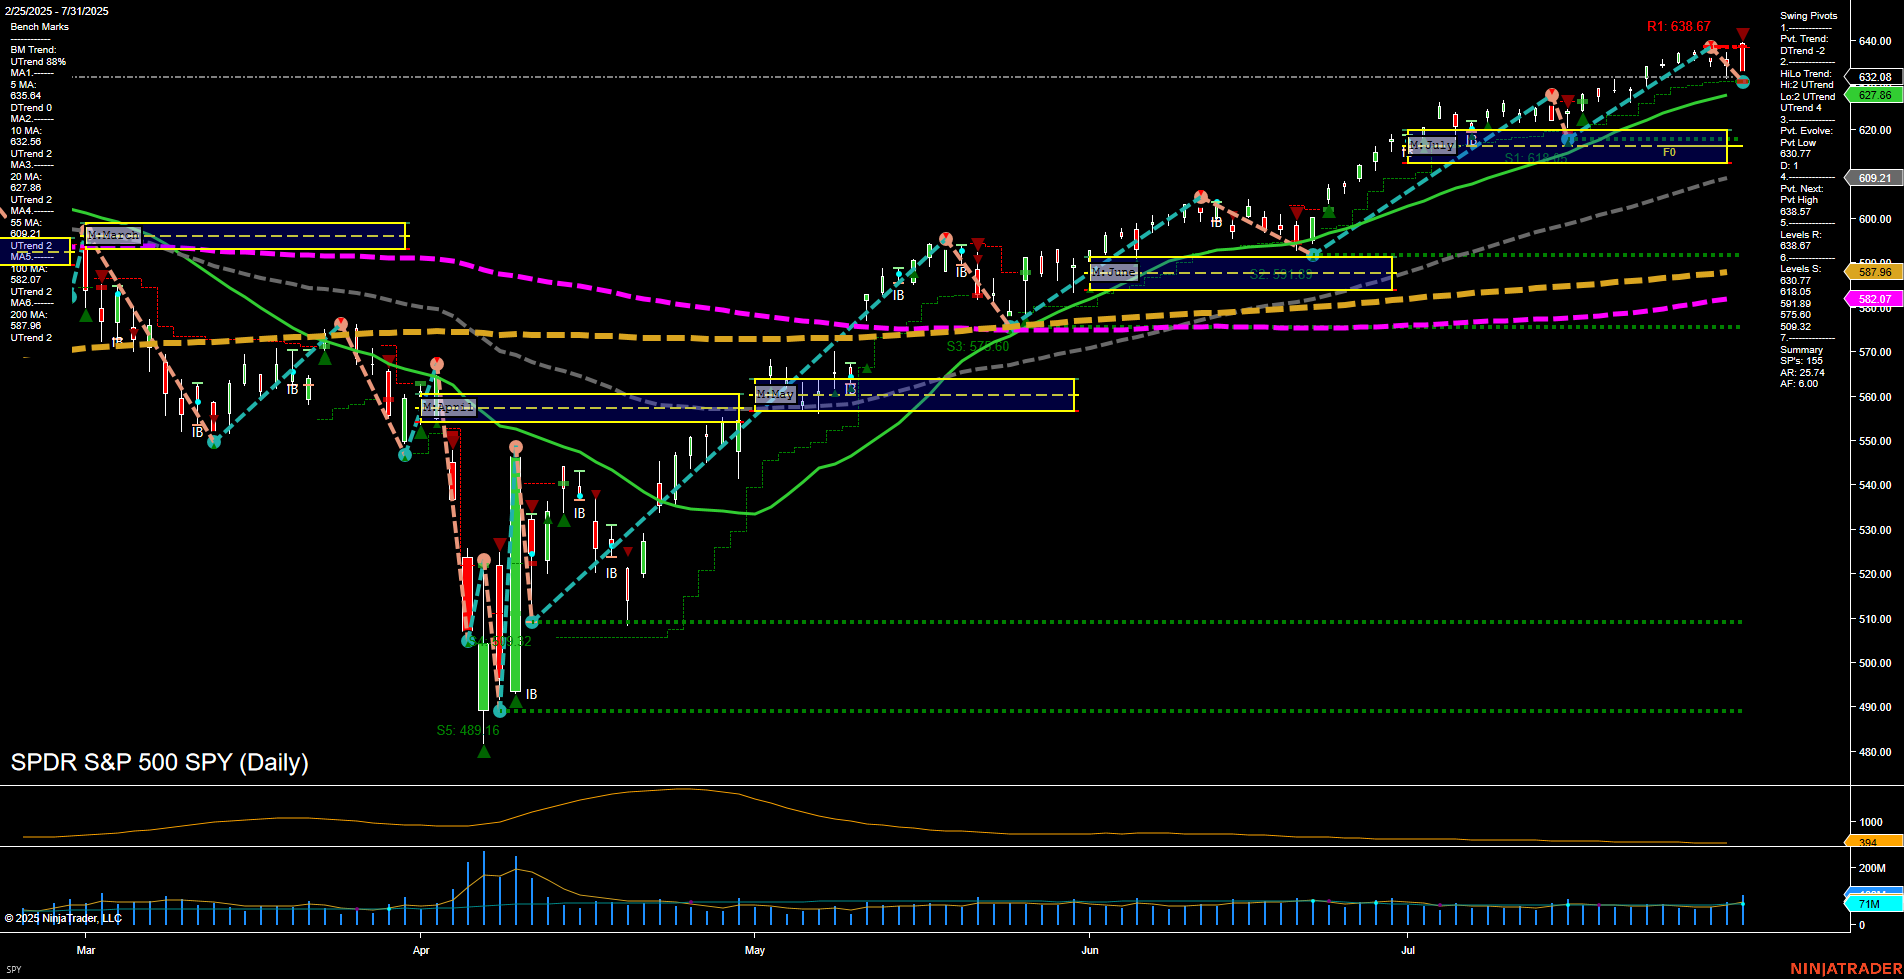Click the SPY instrument tab at bottom left
Viewport: 1904px width, 979px height.
click(14, 970)
